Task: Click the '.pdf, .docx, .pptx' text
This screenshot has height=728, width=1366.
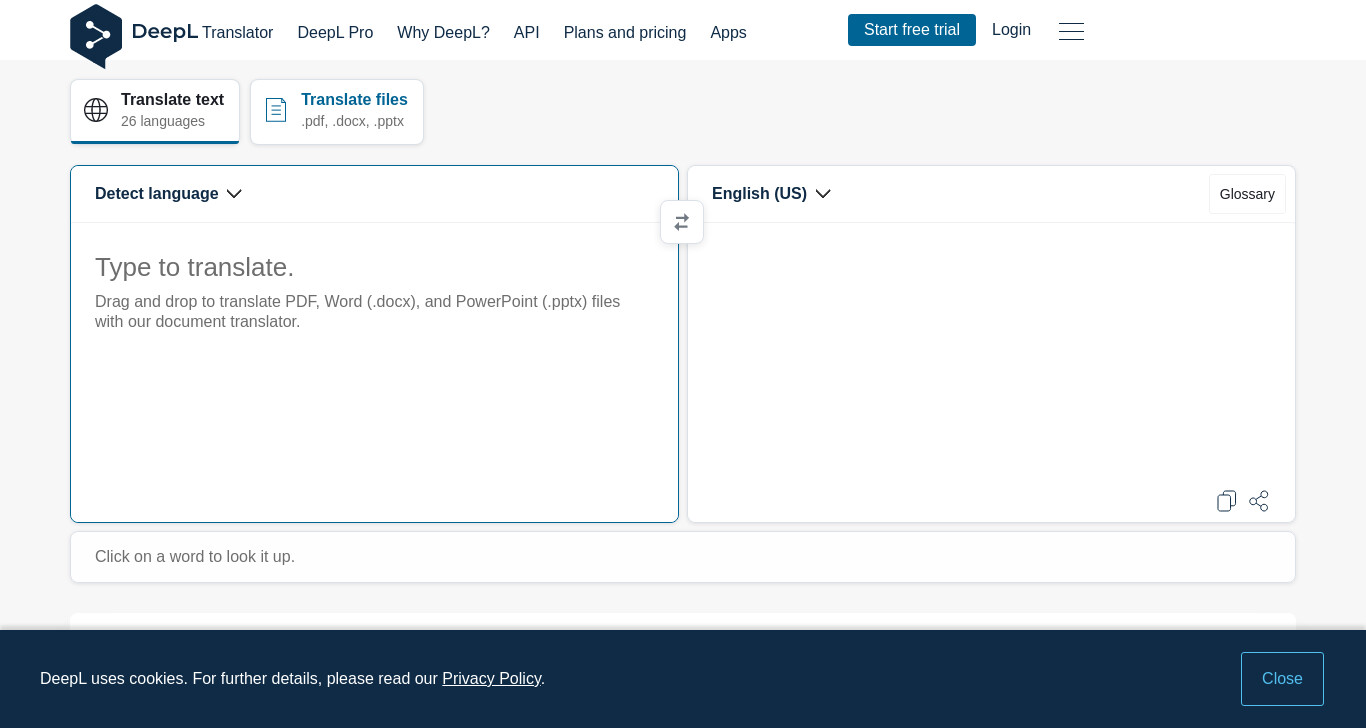Action: click(352, 121)
